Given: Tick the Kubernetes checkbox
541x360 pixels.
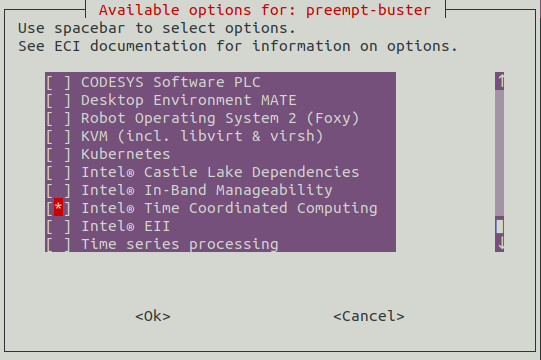Looking at the screenshot, I should point(58,154).
